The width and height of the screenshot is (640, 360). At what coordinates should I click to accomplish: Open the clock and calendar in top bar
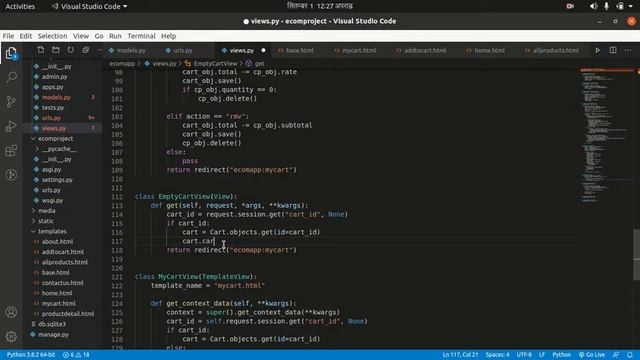pos(320,6)
